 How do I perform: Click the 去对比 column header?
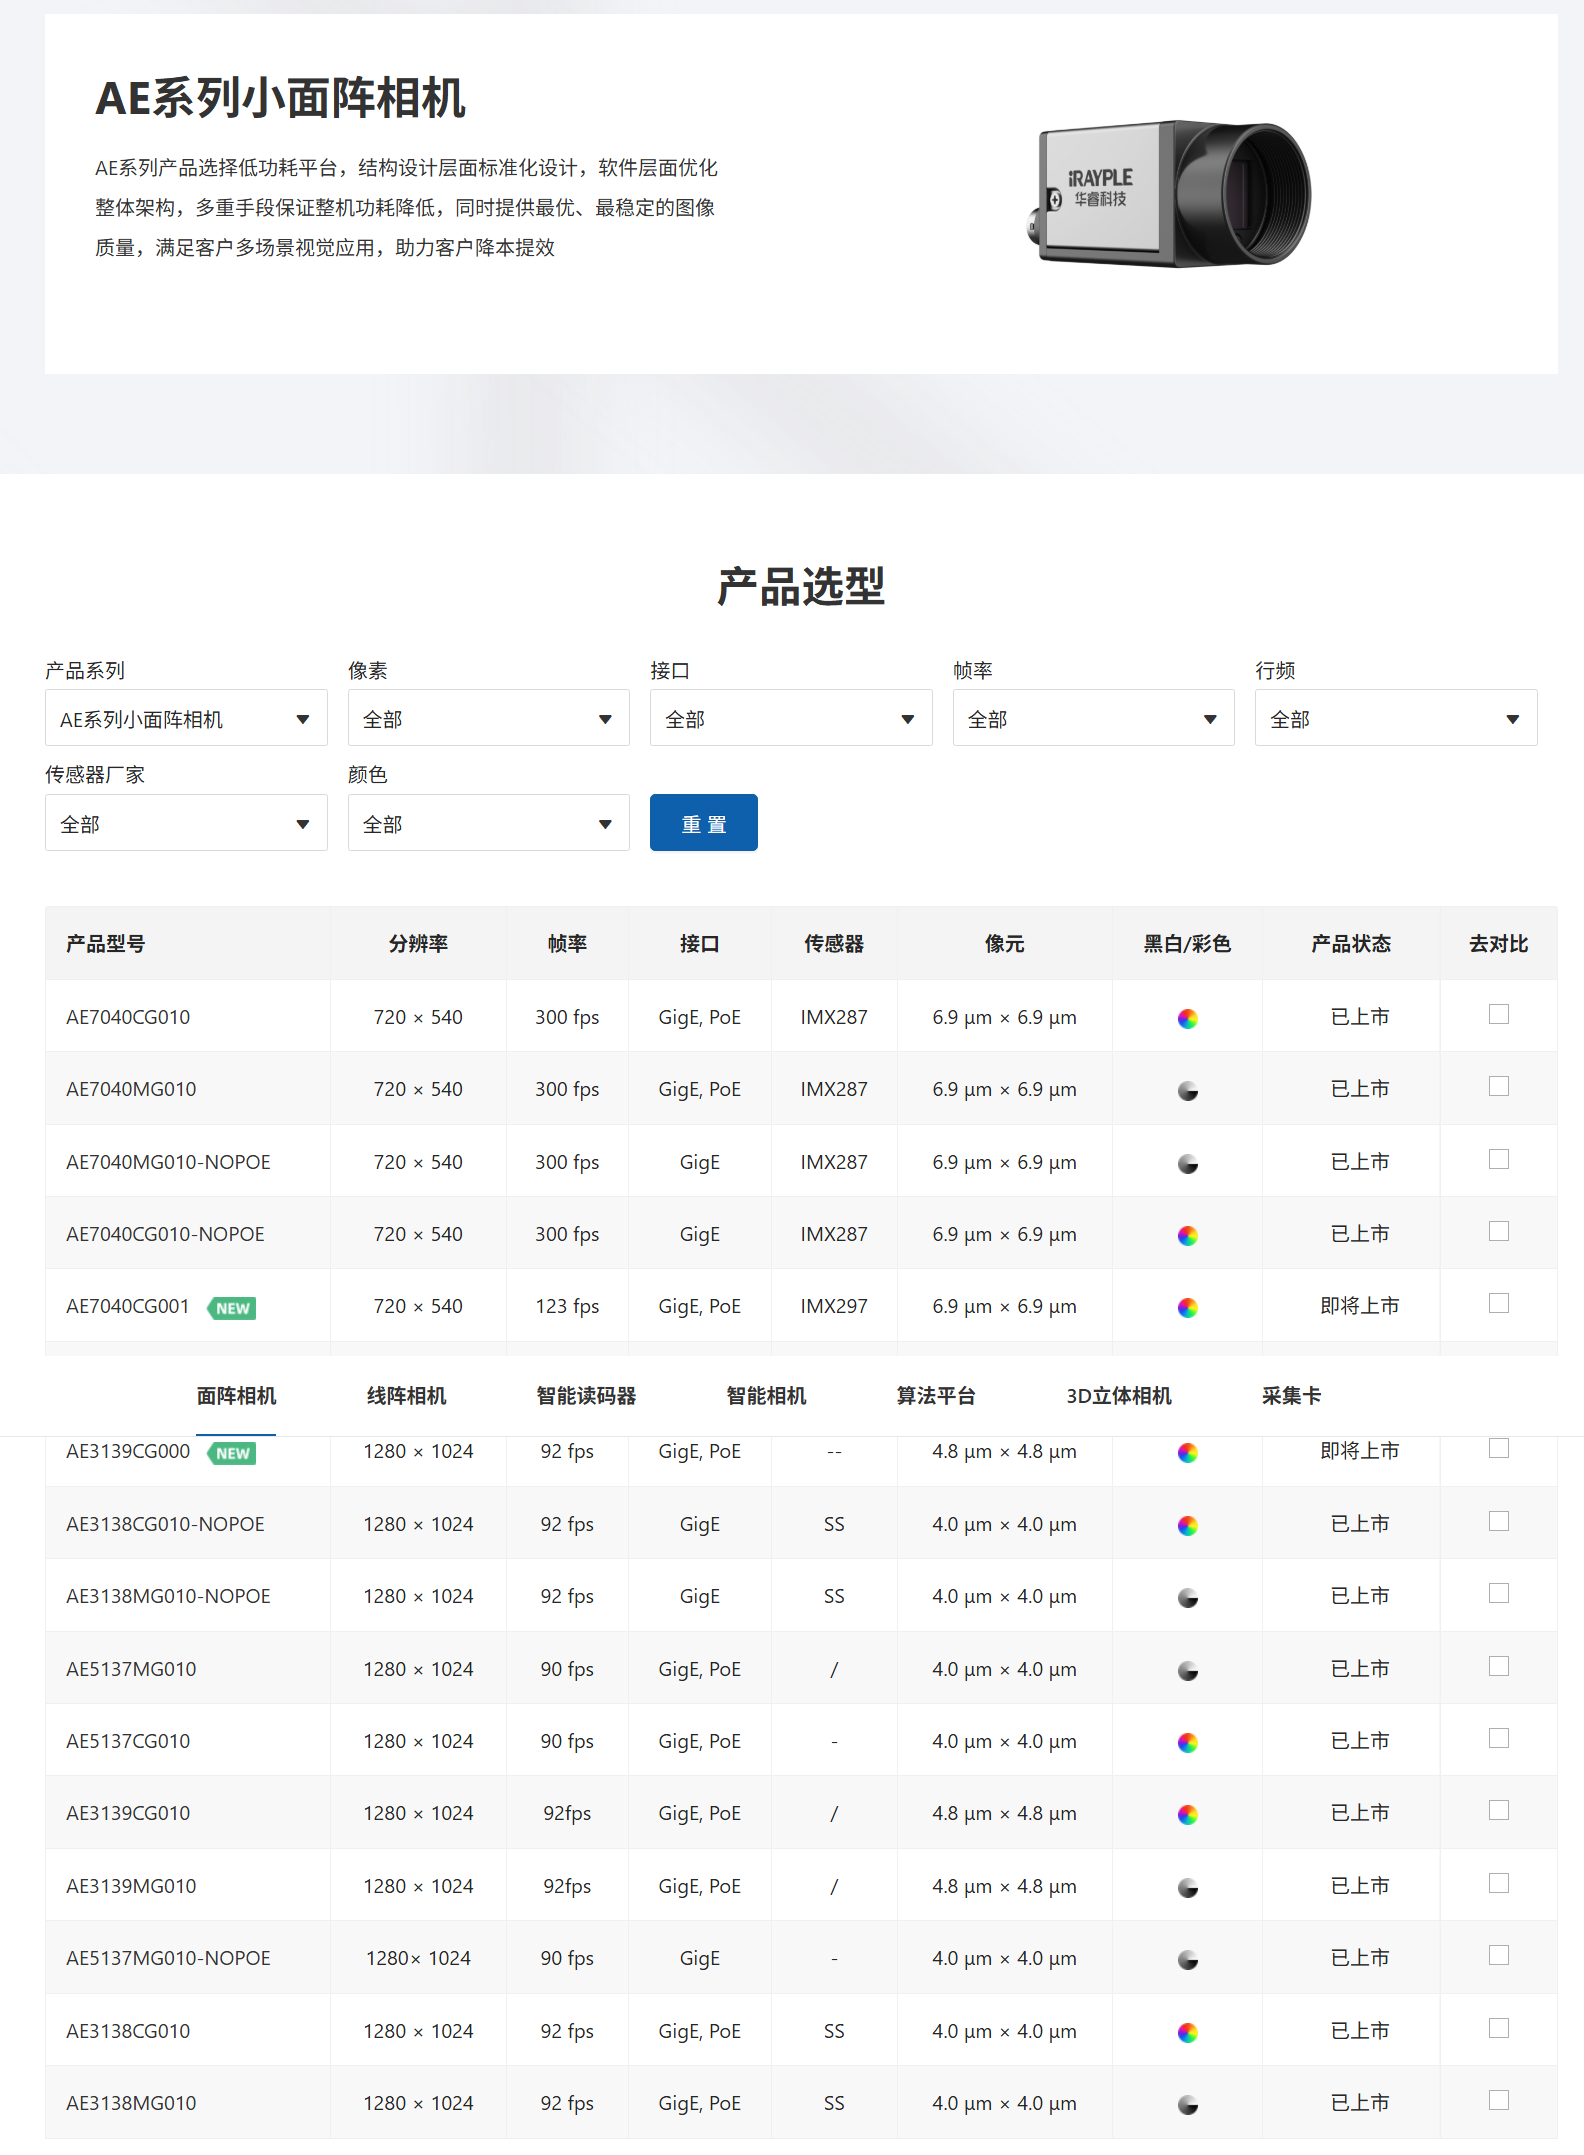1498,944
